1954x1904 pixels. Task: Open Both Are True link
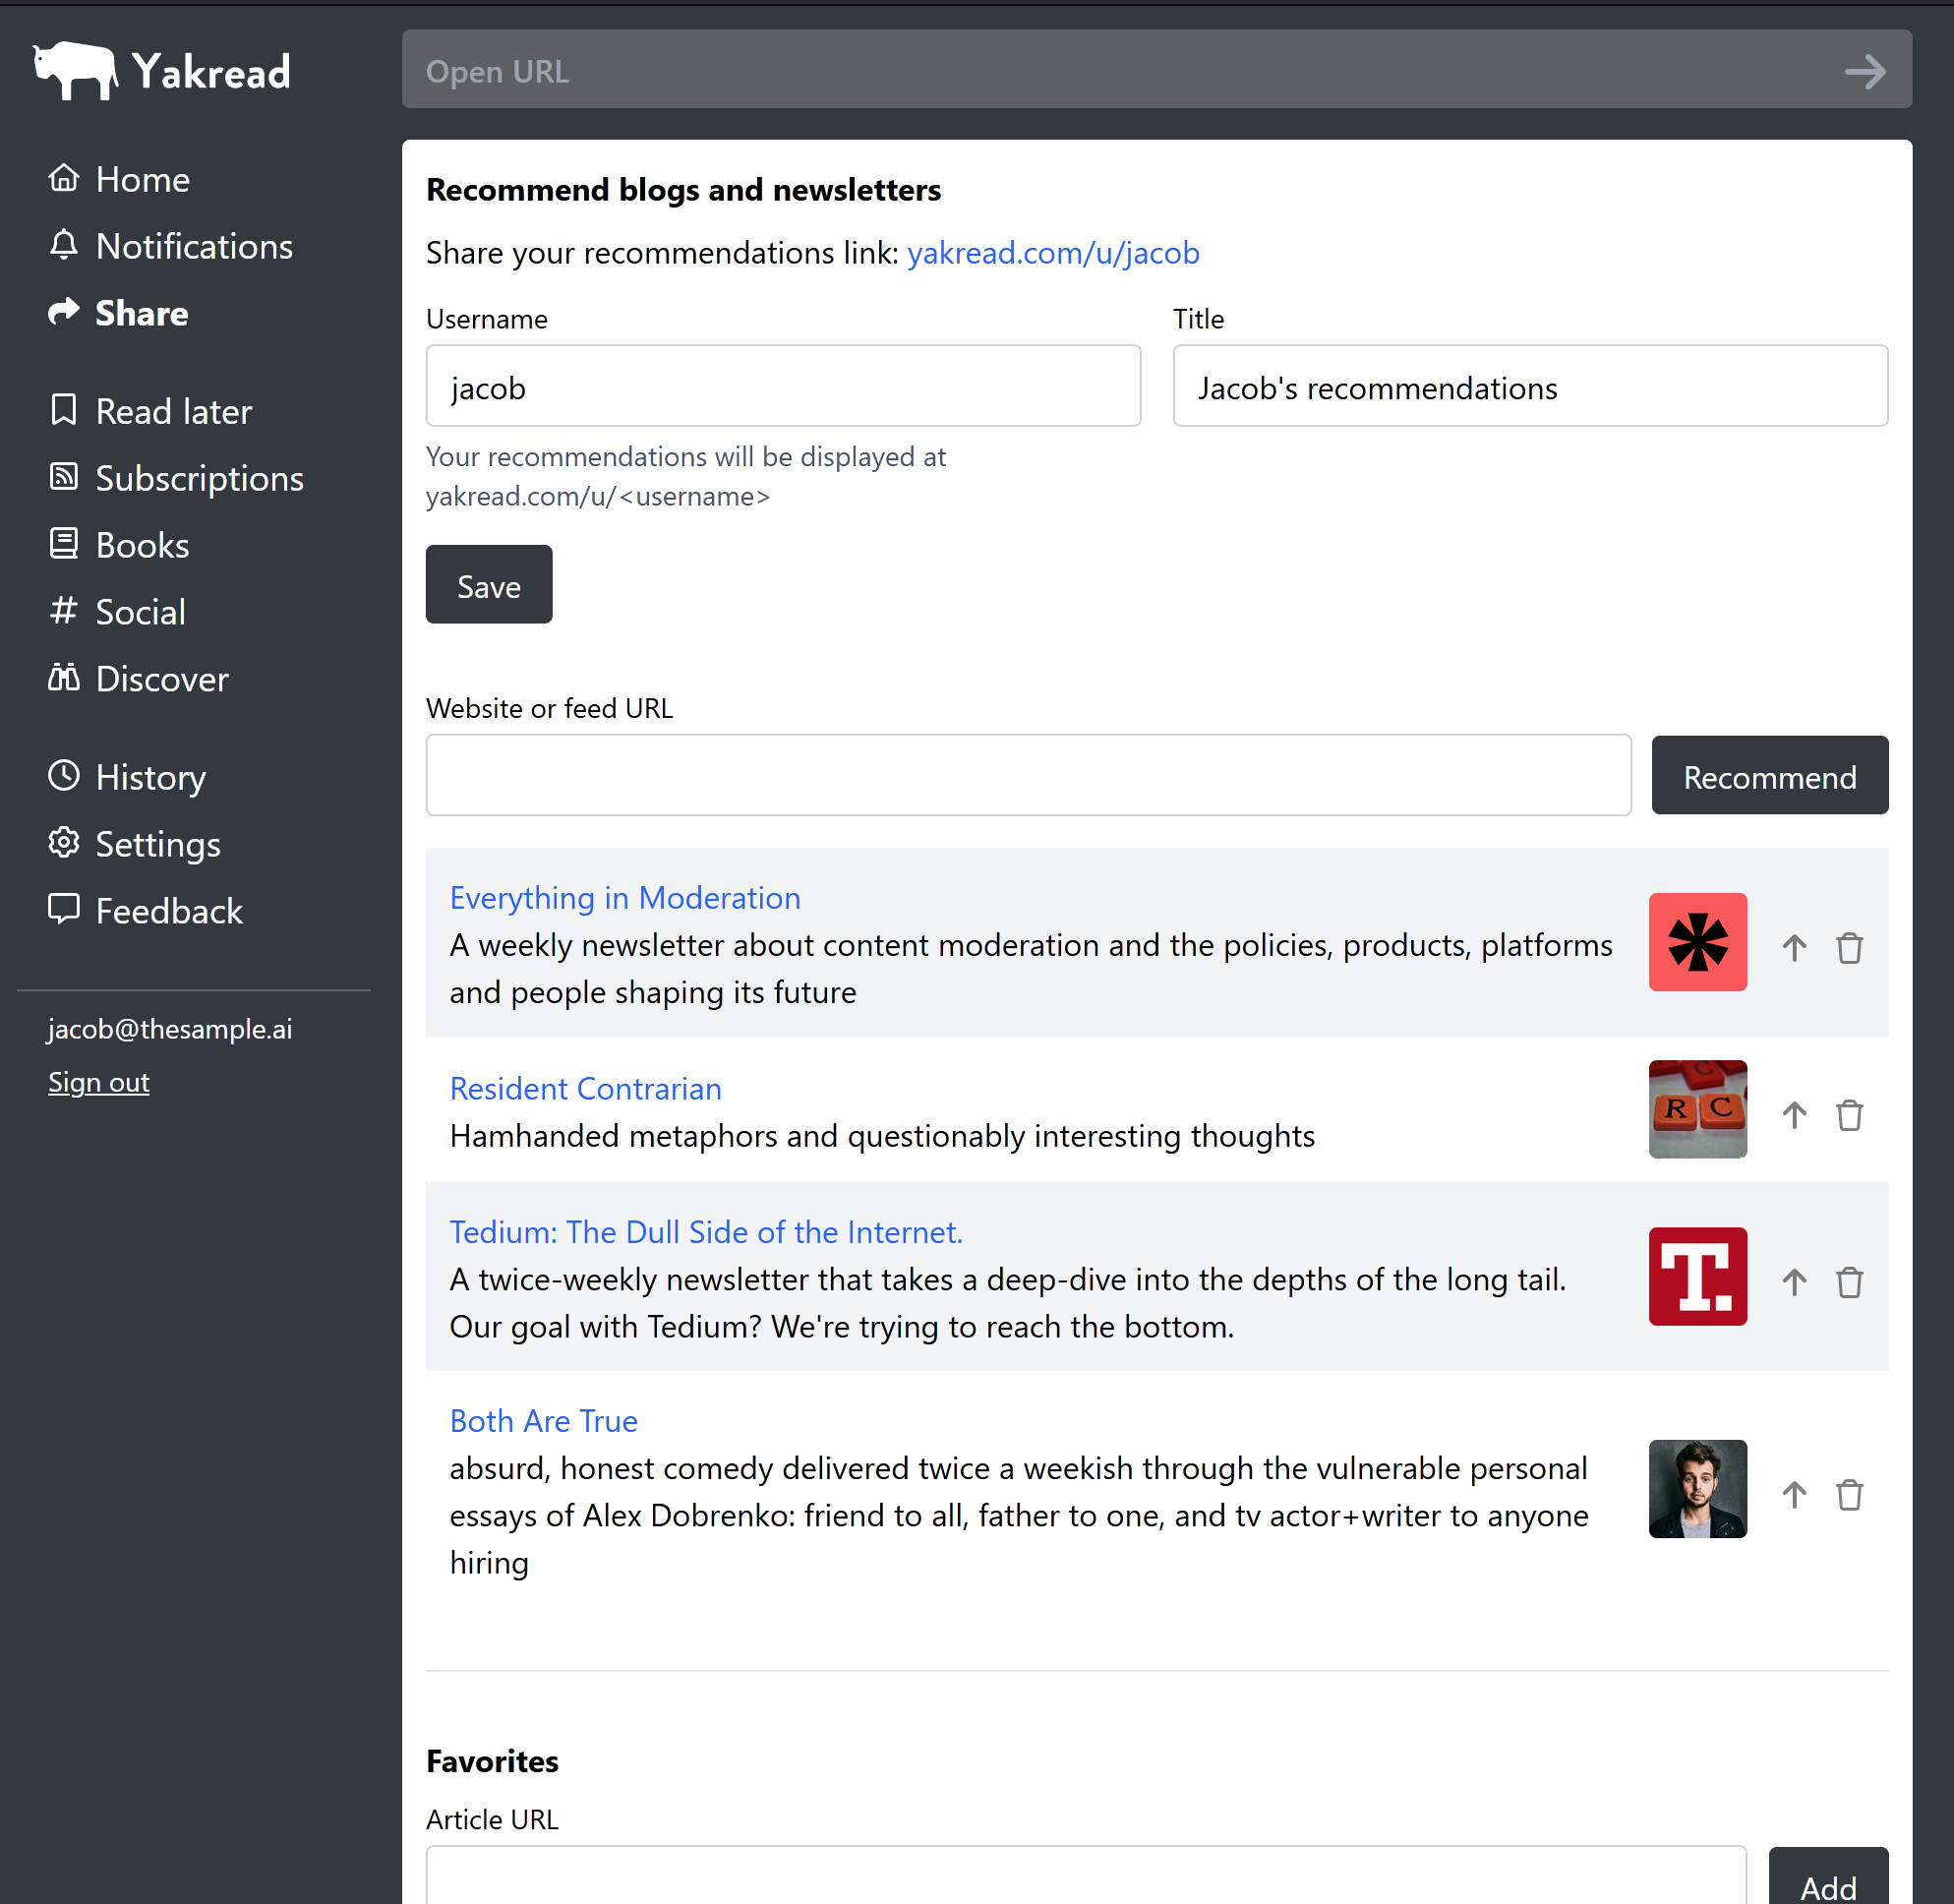[544, 1421]
